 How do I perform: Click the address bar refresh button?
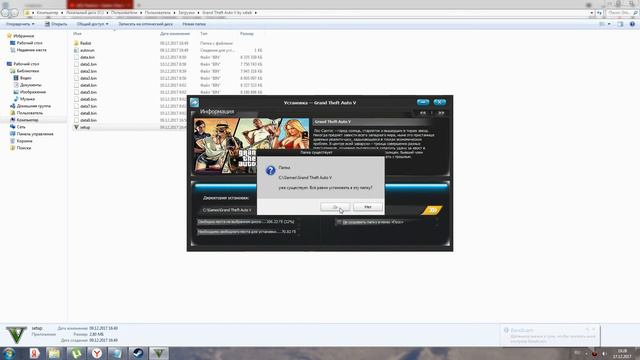click(x=599, y=13)
